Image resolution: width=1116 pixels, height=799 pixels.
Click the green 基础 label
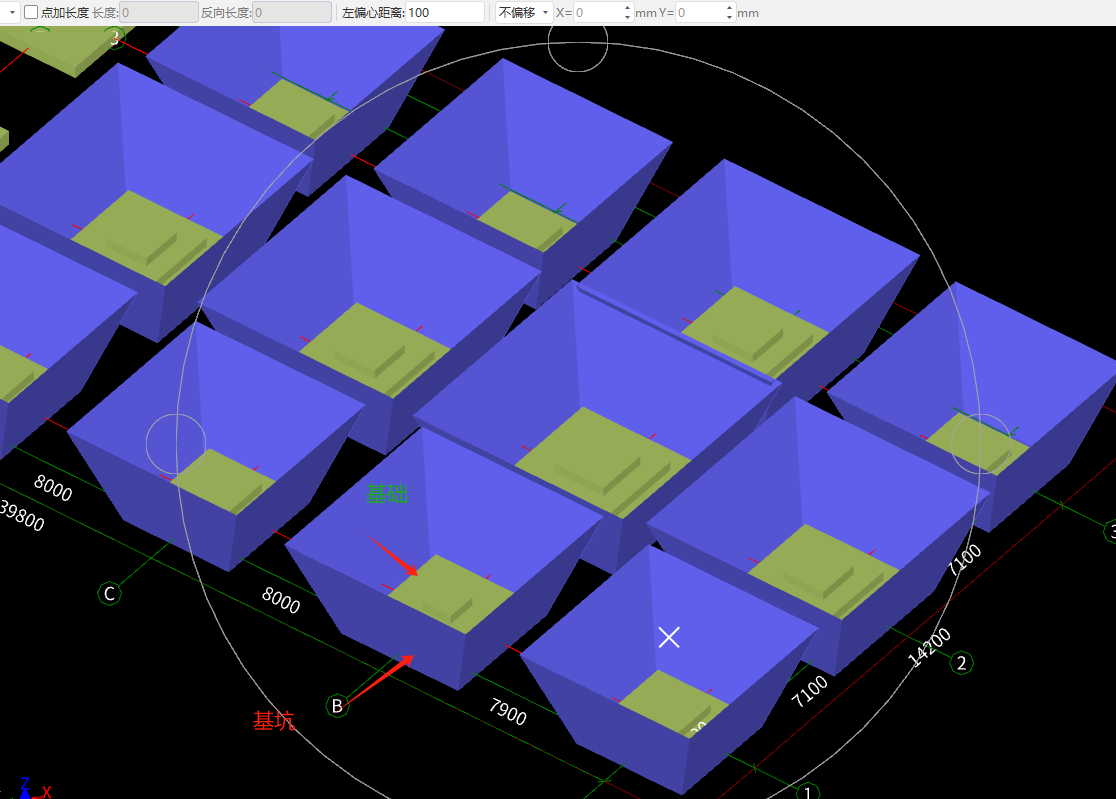[x=386, y=494]
